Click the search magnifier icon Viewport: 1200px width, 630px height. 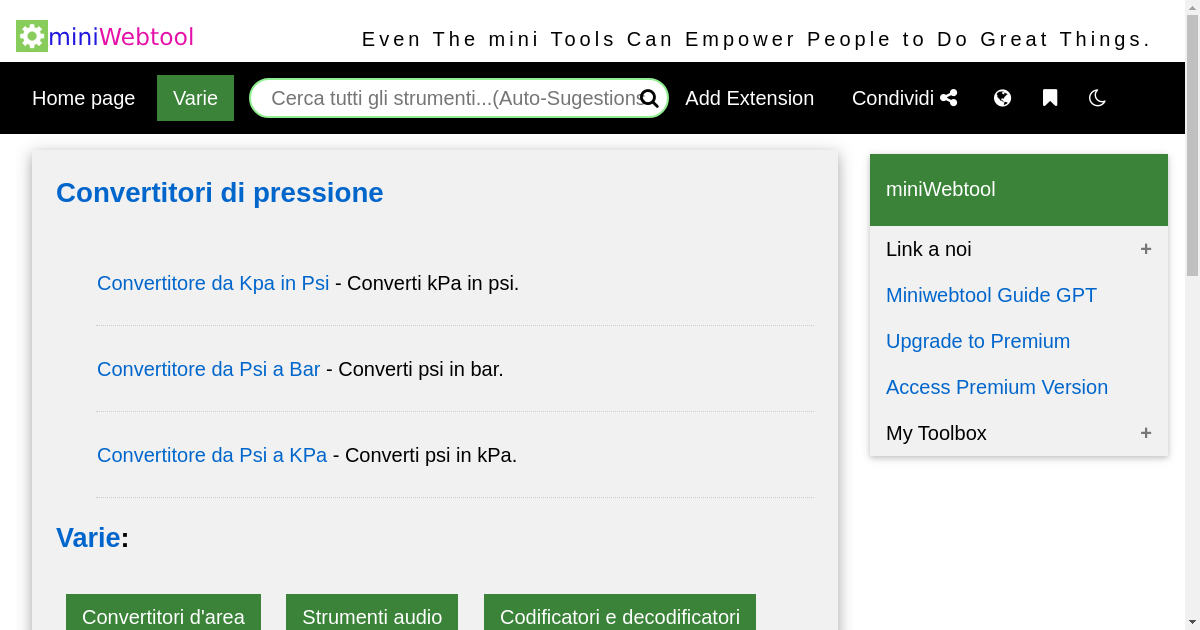(649, 98)
